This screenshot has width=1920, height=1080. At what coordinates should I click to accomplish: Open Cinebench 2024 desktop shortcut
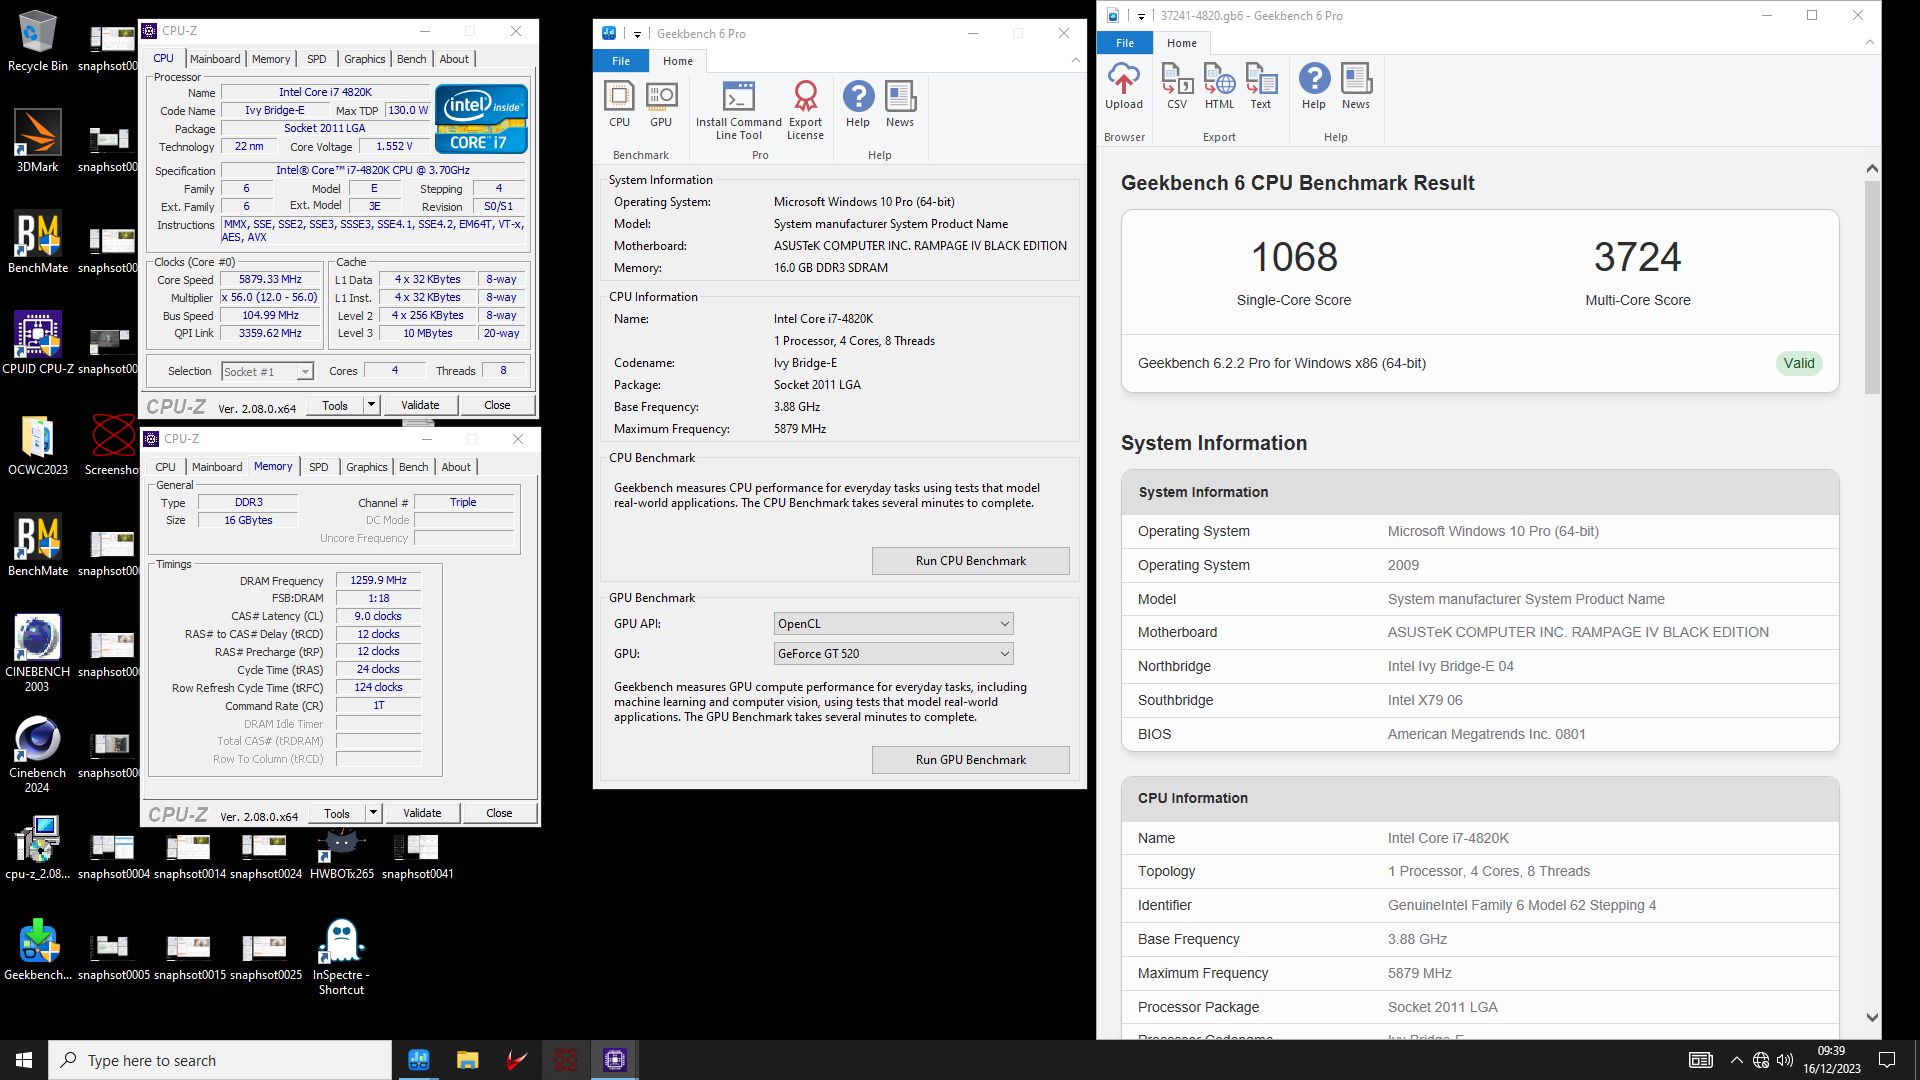[38, 754]
